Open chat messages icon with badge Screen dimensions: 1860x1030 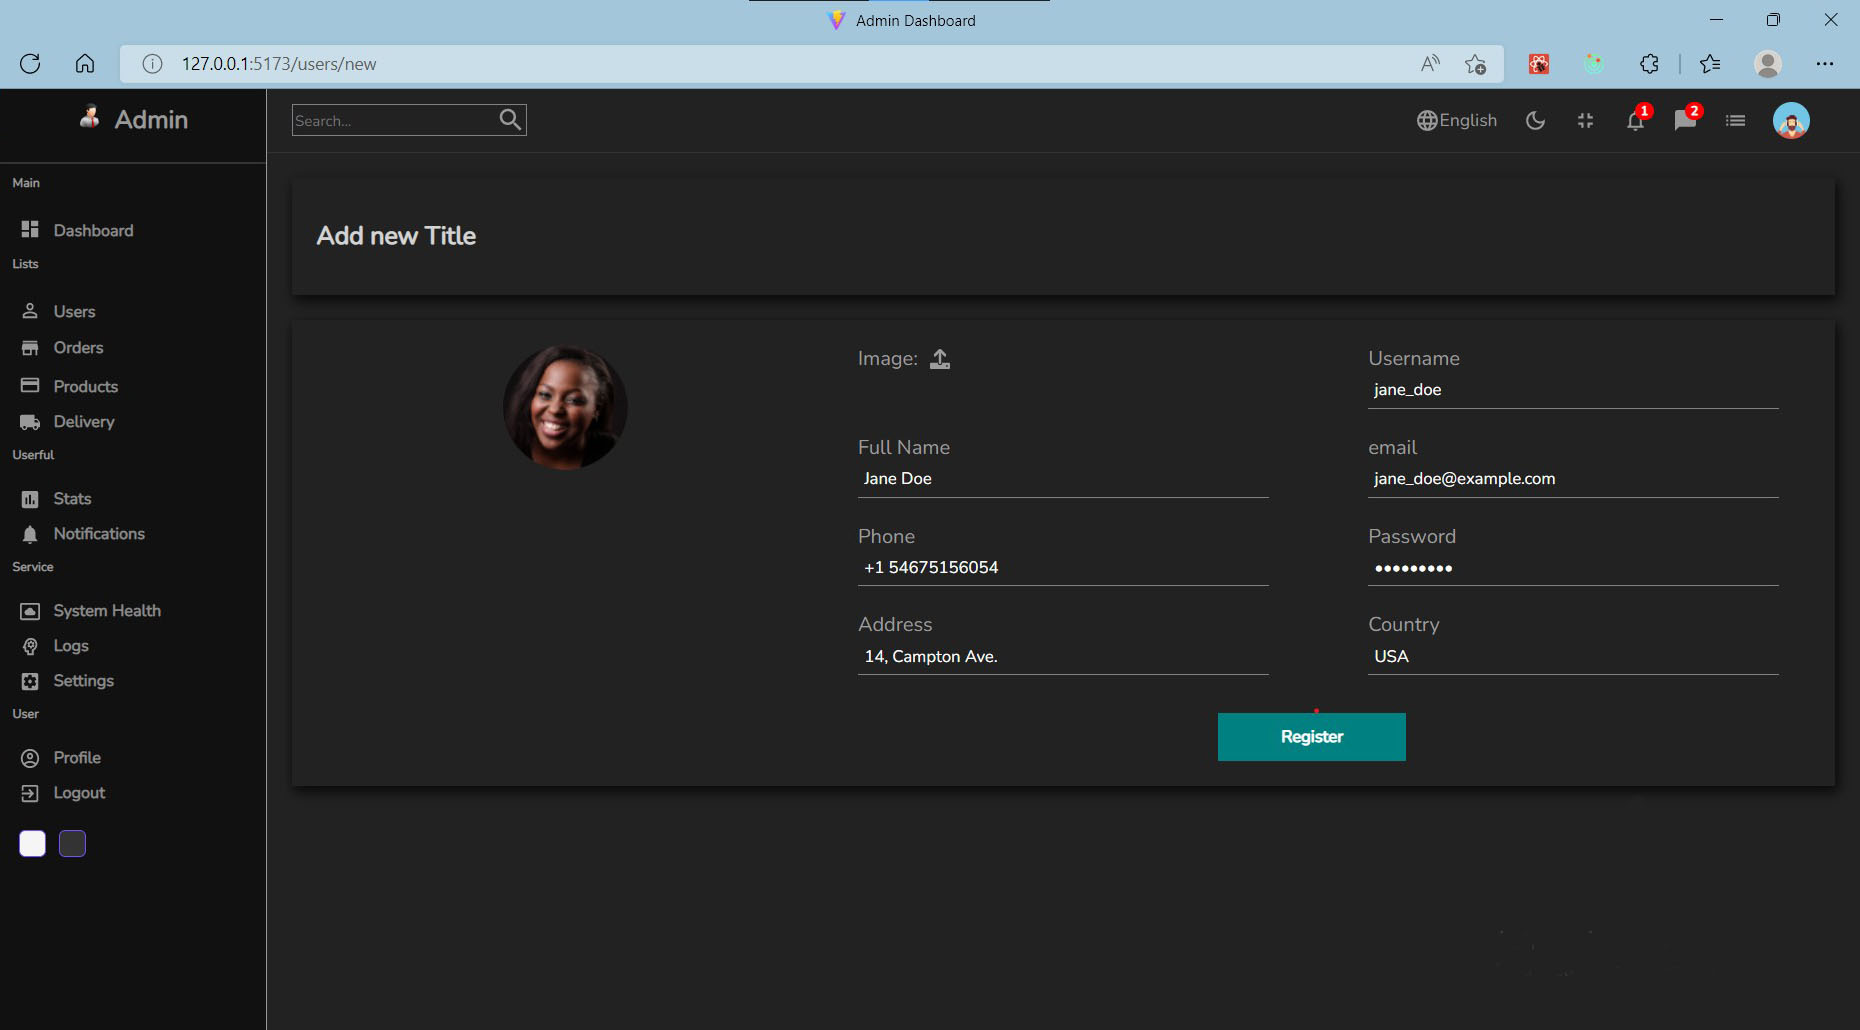tap(1685, 121)
